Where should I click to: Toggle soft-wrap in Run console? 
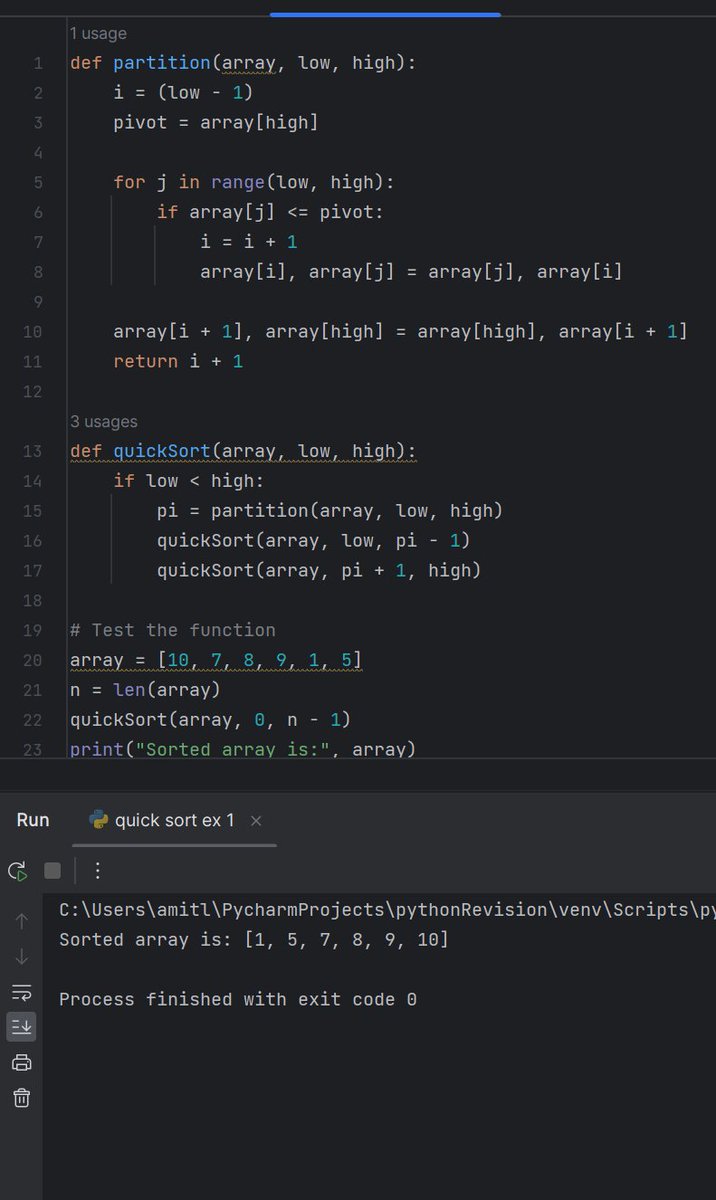click(22, 992)
